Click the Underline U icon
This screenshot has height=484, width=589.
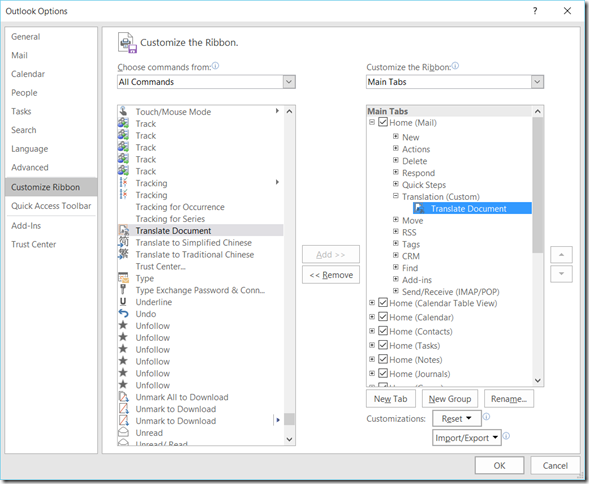(x=123, y=302)
